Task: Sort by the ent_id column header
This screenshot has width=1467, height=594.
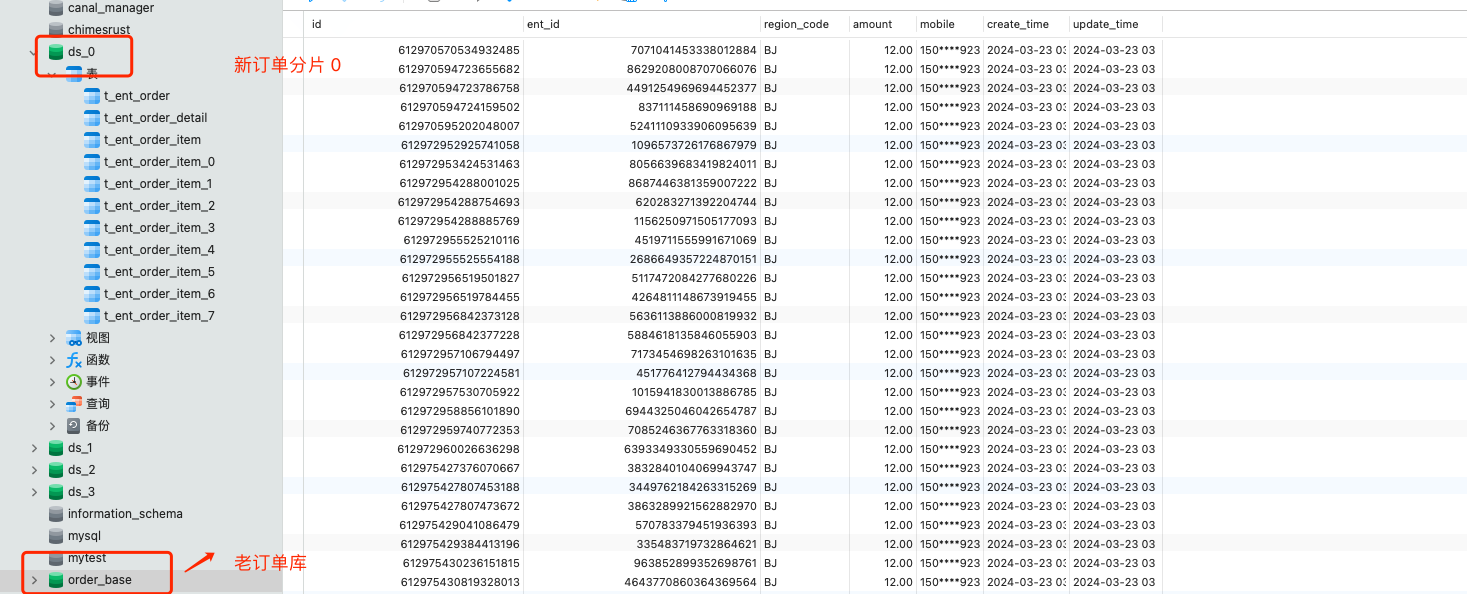Action: point(543,24)
